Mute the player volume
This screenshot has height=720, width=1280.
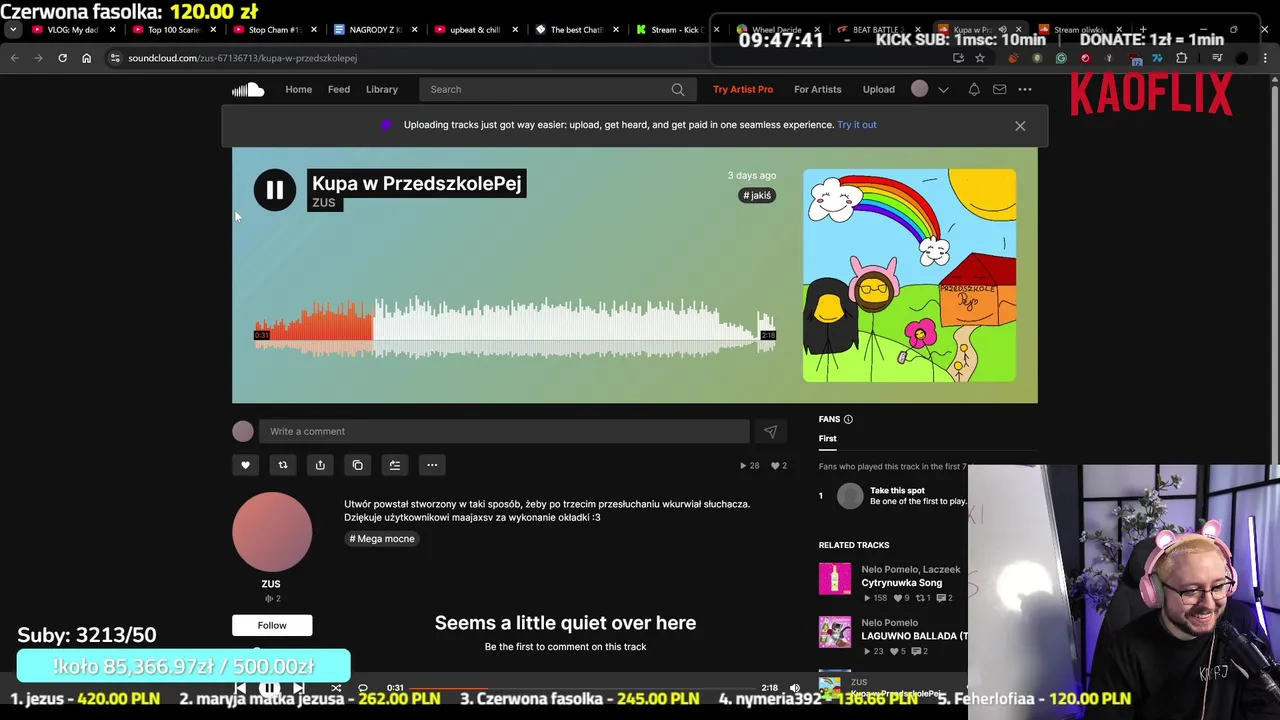[x=795, y=688]
